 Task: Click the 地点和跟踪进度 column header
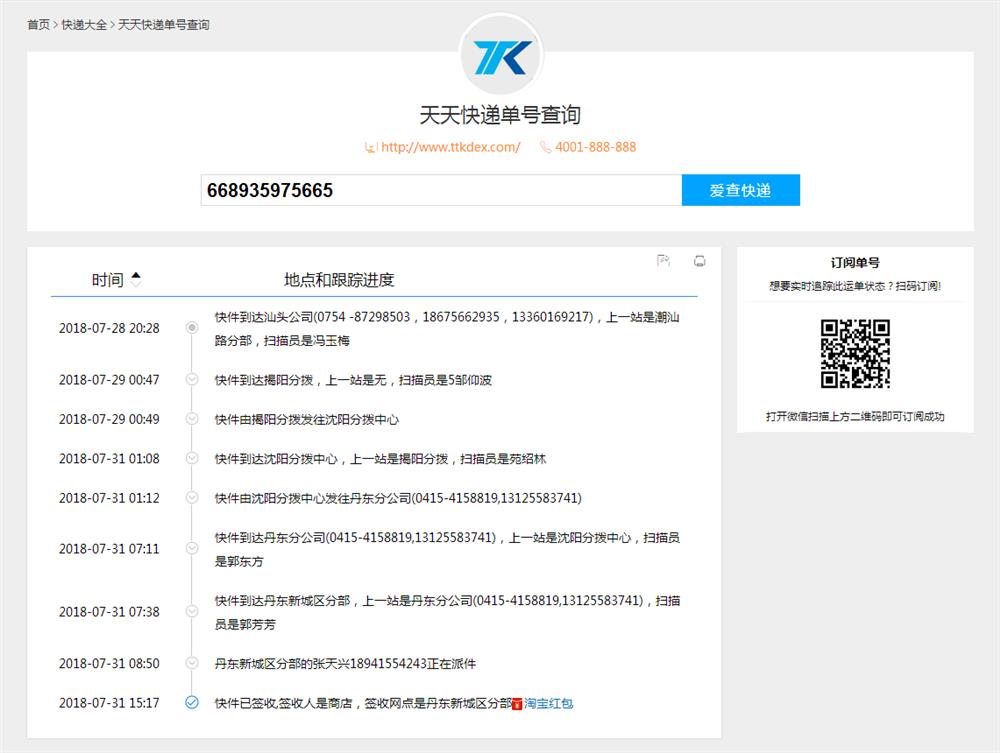point(339,280)
